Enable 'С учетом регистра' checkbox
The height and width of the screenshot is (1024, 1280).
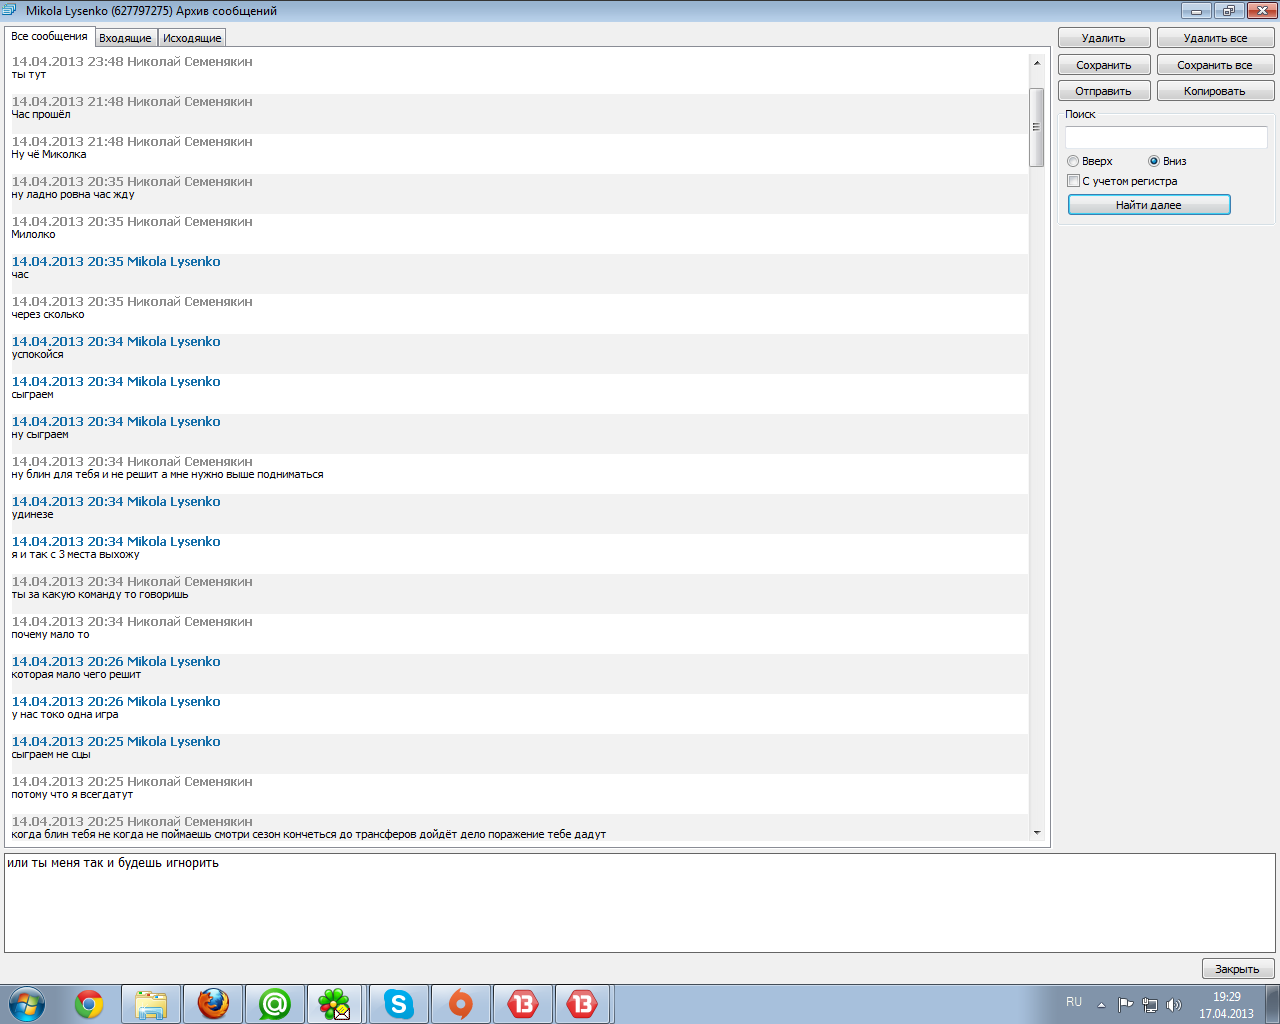[1073, 181]
